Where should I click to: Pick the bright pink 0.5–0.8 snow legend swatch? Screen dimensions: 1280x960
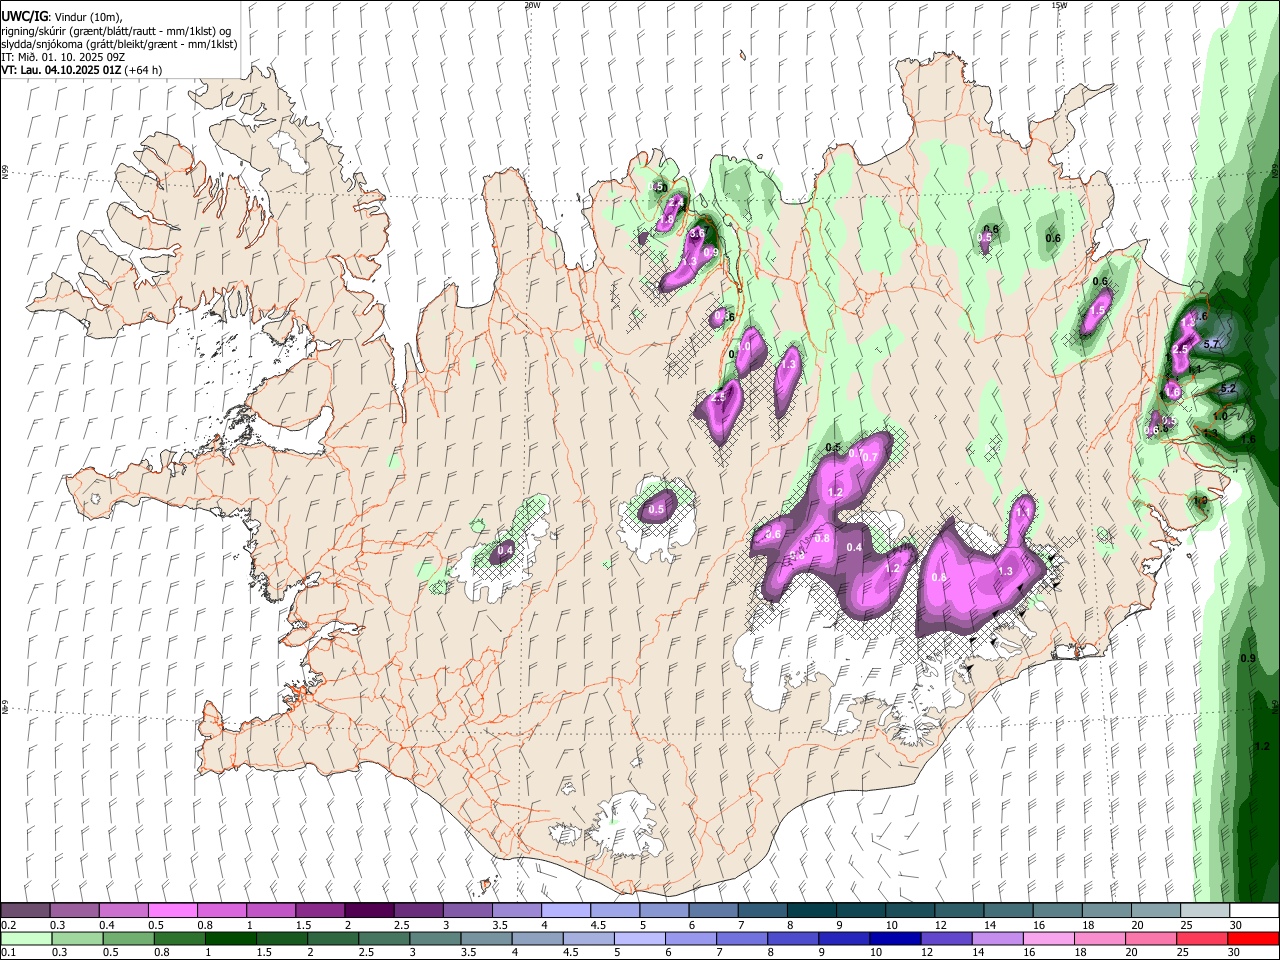(172, 911)
